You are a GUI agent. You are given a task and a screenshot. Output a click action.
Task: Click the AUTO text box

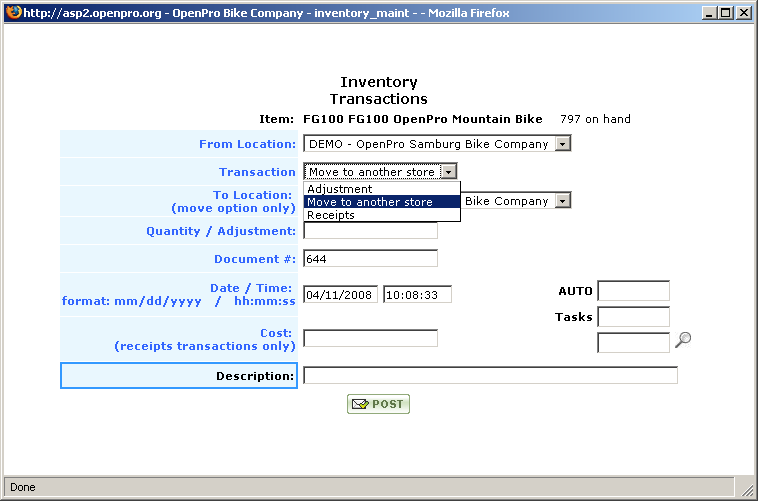click(x=633, y=291)
